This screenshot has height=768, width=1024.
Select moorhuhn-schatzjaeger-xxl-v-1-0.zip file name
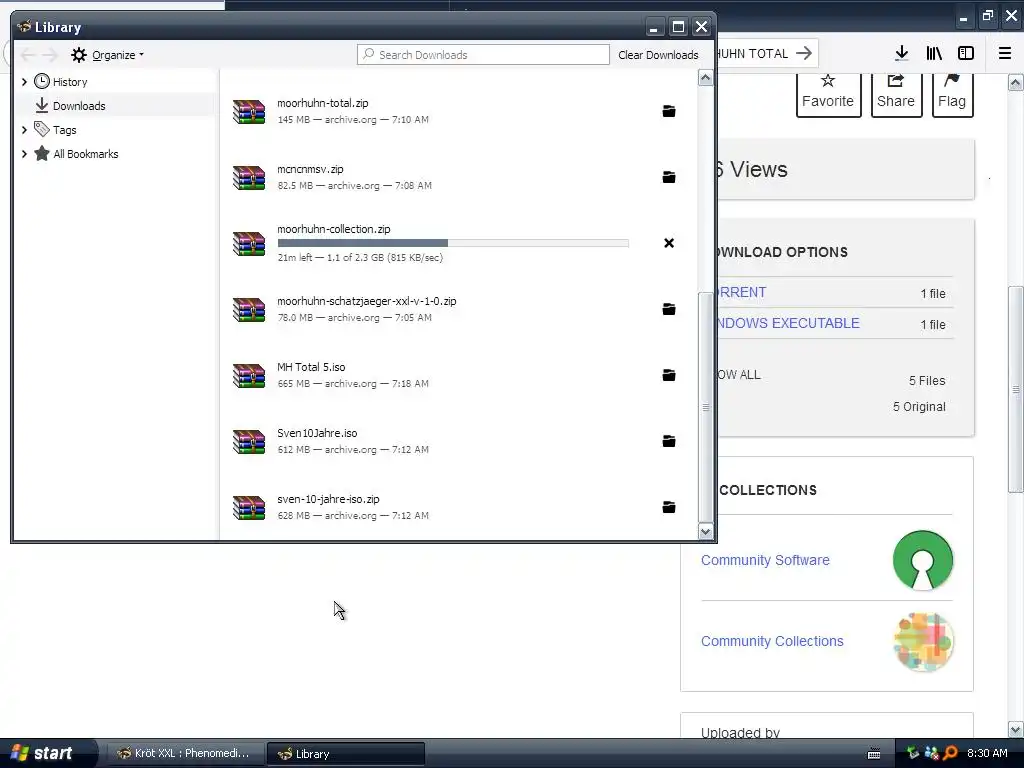click(366, 301)
